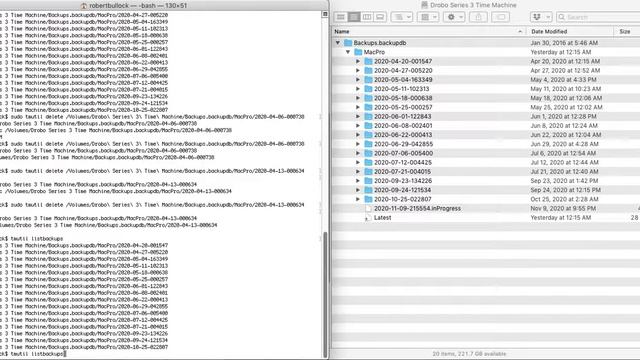
Task: Click folder icon of 2020-06-22-000413
Action: point(369,135)
